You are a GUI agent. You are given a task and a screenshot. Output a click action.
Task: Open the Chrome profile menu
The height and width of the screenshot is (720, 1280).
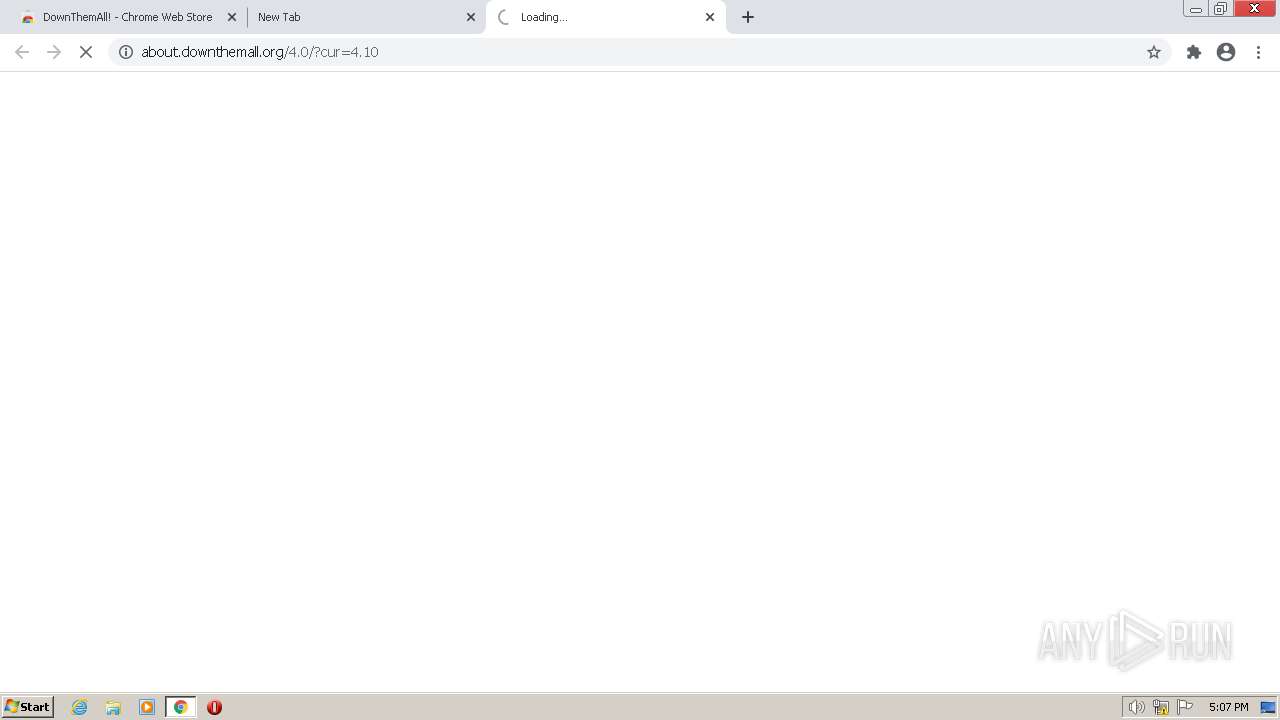[1226, 52]
